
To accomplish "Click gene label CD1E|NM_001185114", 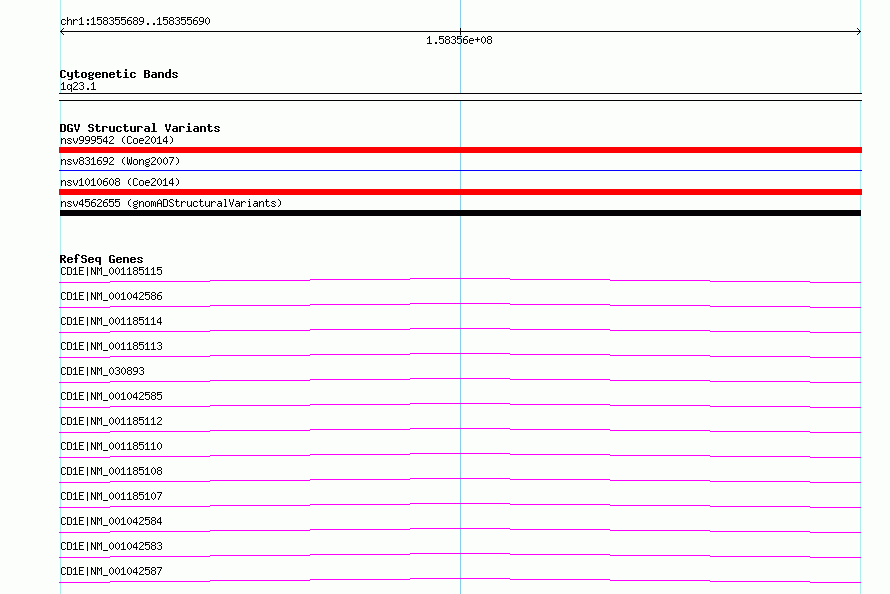I will [111, 321].
